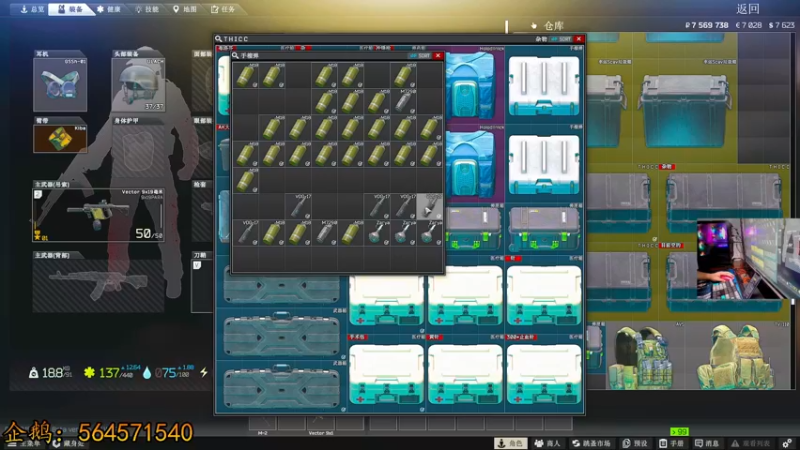This screenshot has width=800, height=450.
Task: Click the Vector 9x1 quick-use slot
Action: coord(320,423)
